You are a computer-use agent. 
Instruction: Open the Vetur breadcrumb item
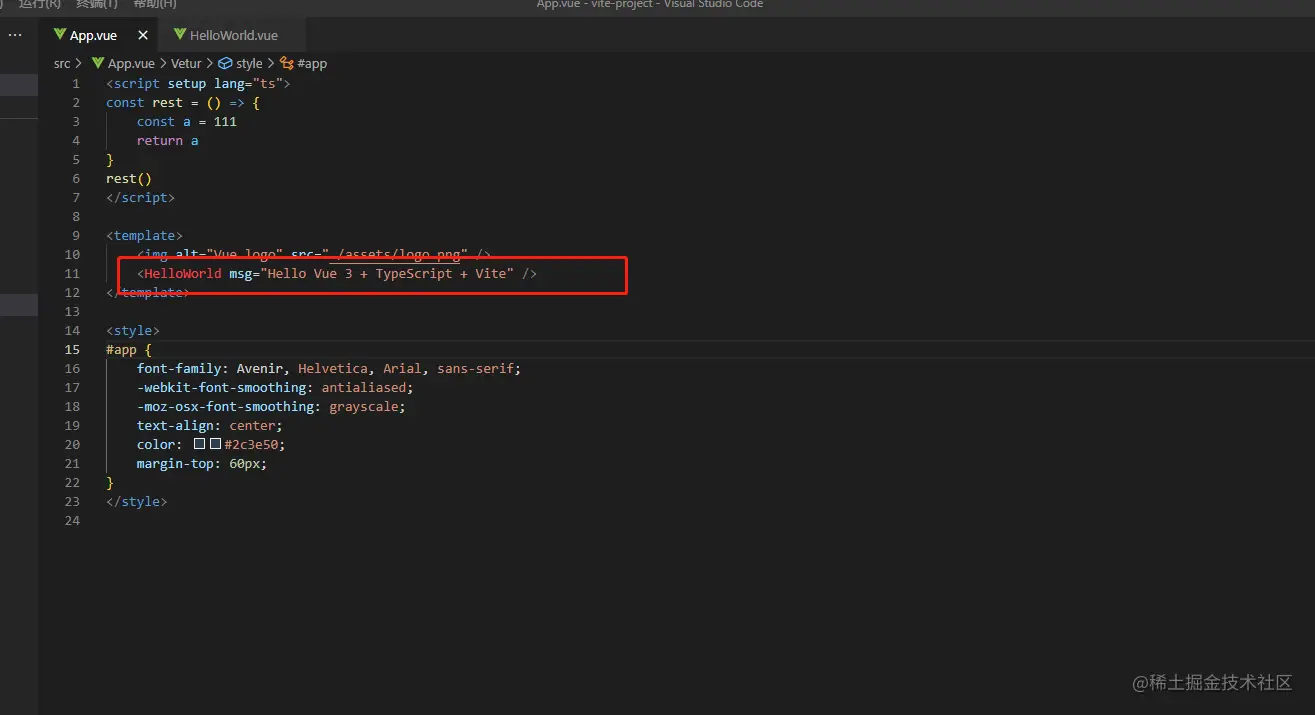point(186,63)
